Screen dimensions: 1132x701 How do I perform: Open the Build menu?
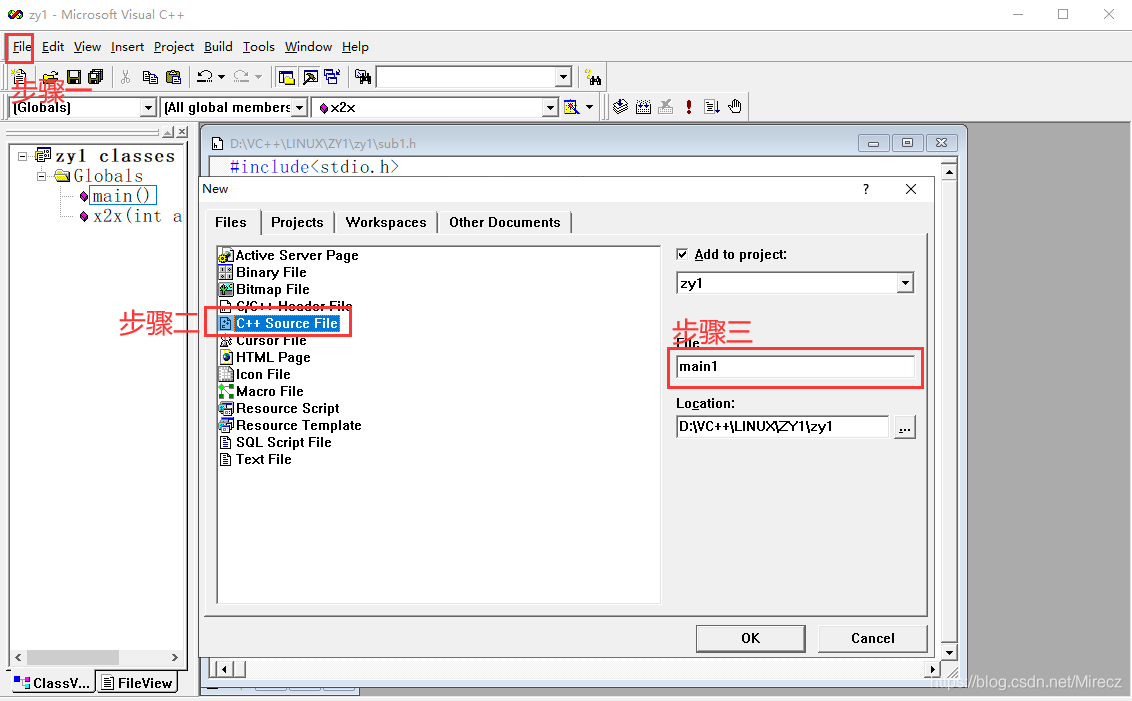coord(218,46)
